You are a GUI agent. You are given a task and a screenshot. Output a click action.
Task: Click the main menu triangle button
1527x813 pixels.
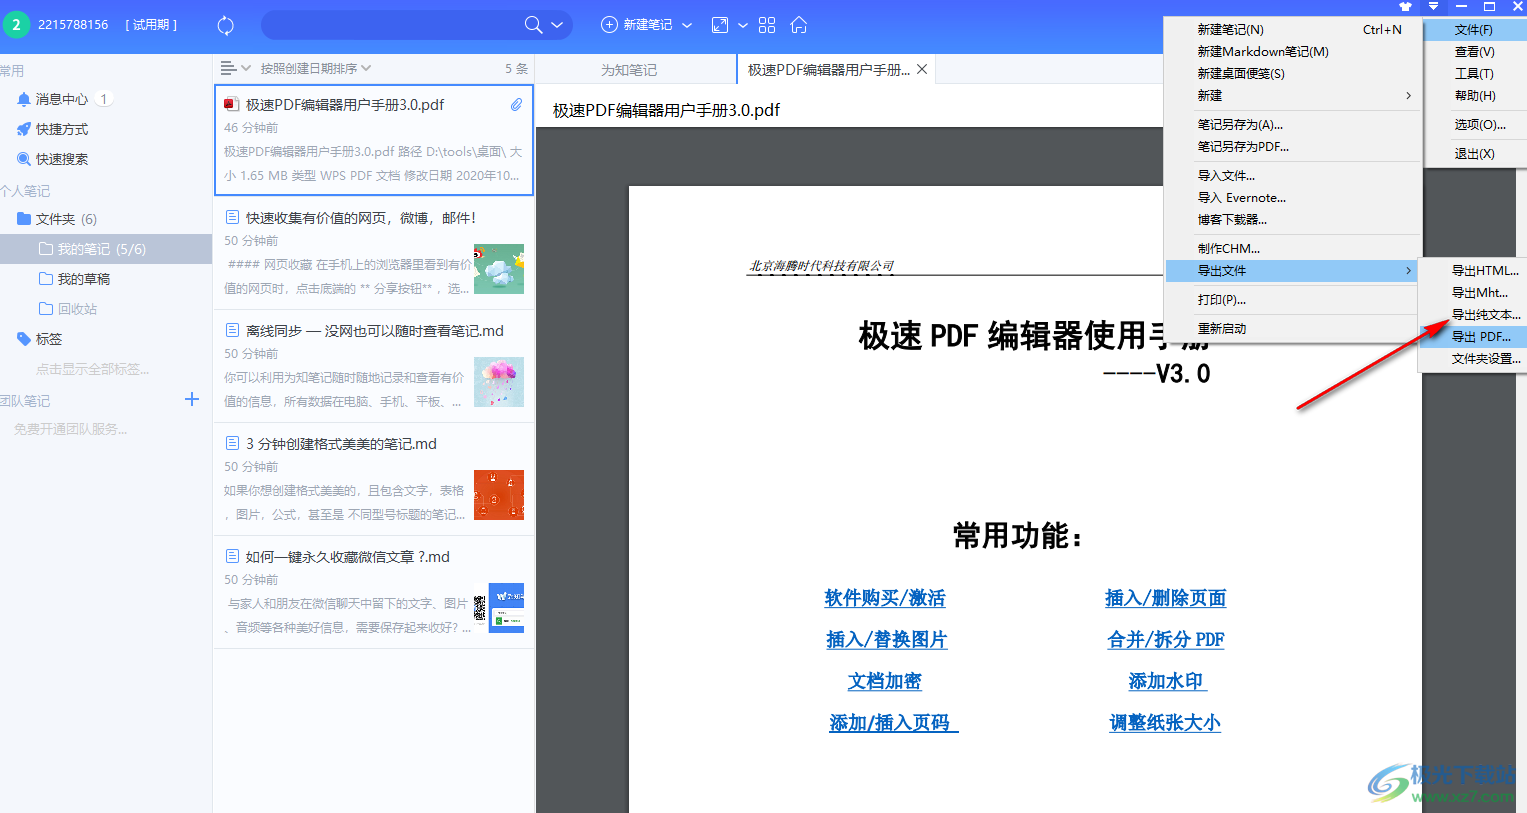tap(1433, 6)
